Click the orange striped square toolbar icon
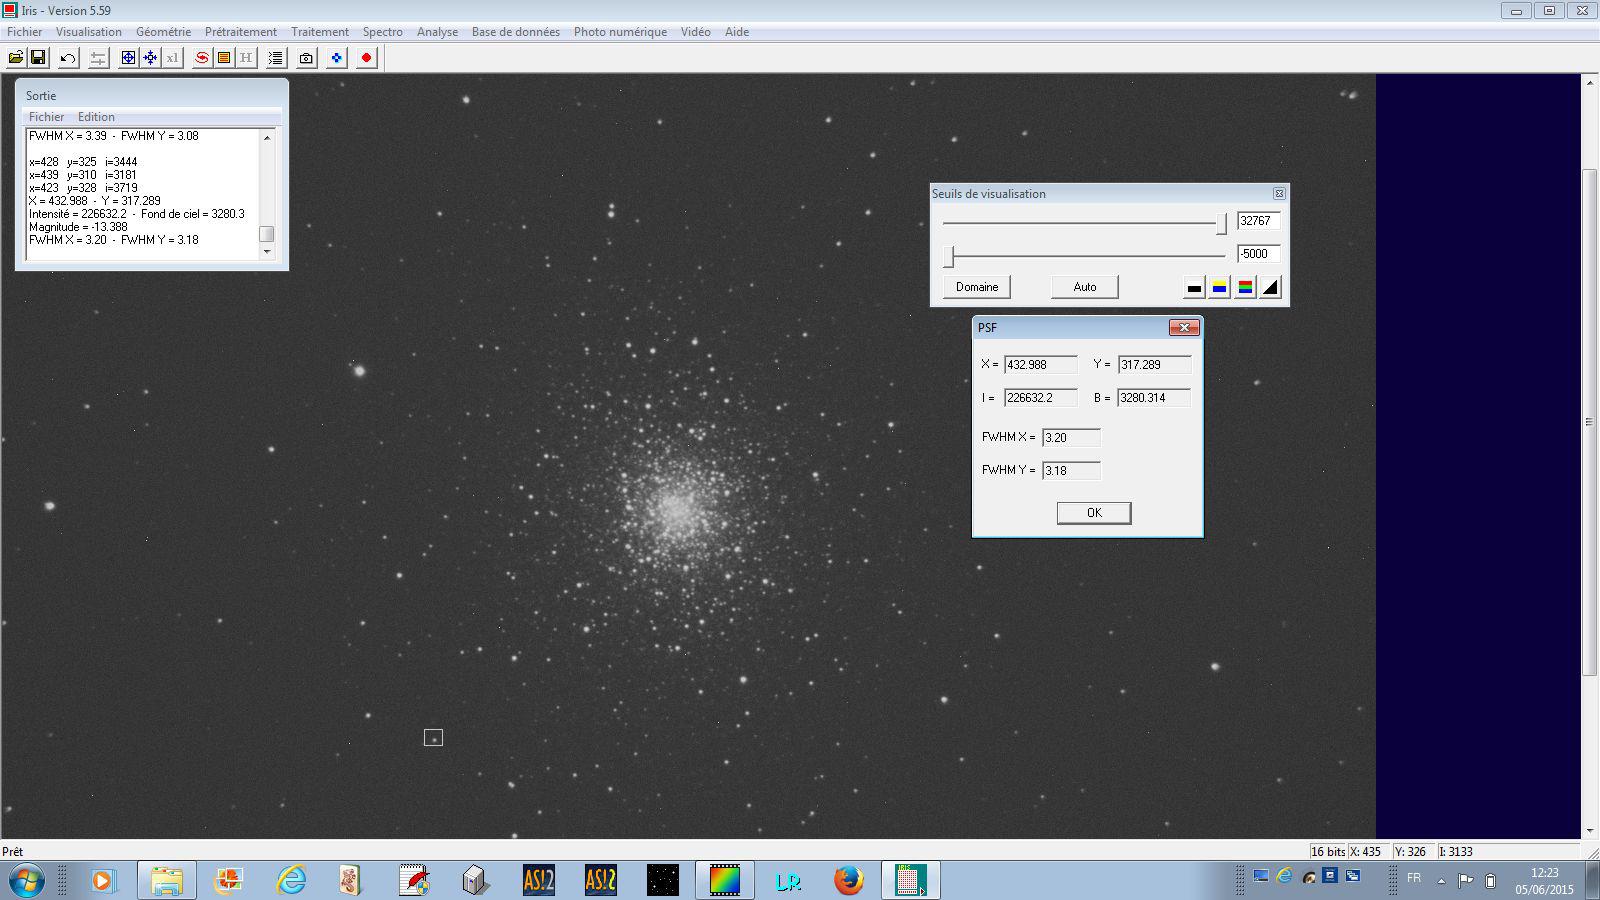This screenshot has height=900, width=1600. click(224, 58)
